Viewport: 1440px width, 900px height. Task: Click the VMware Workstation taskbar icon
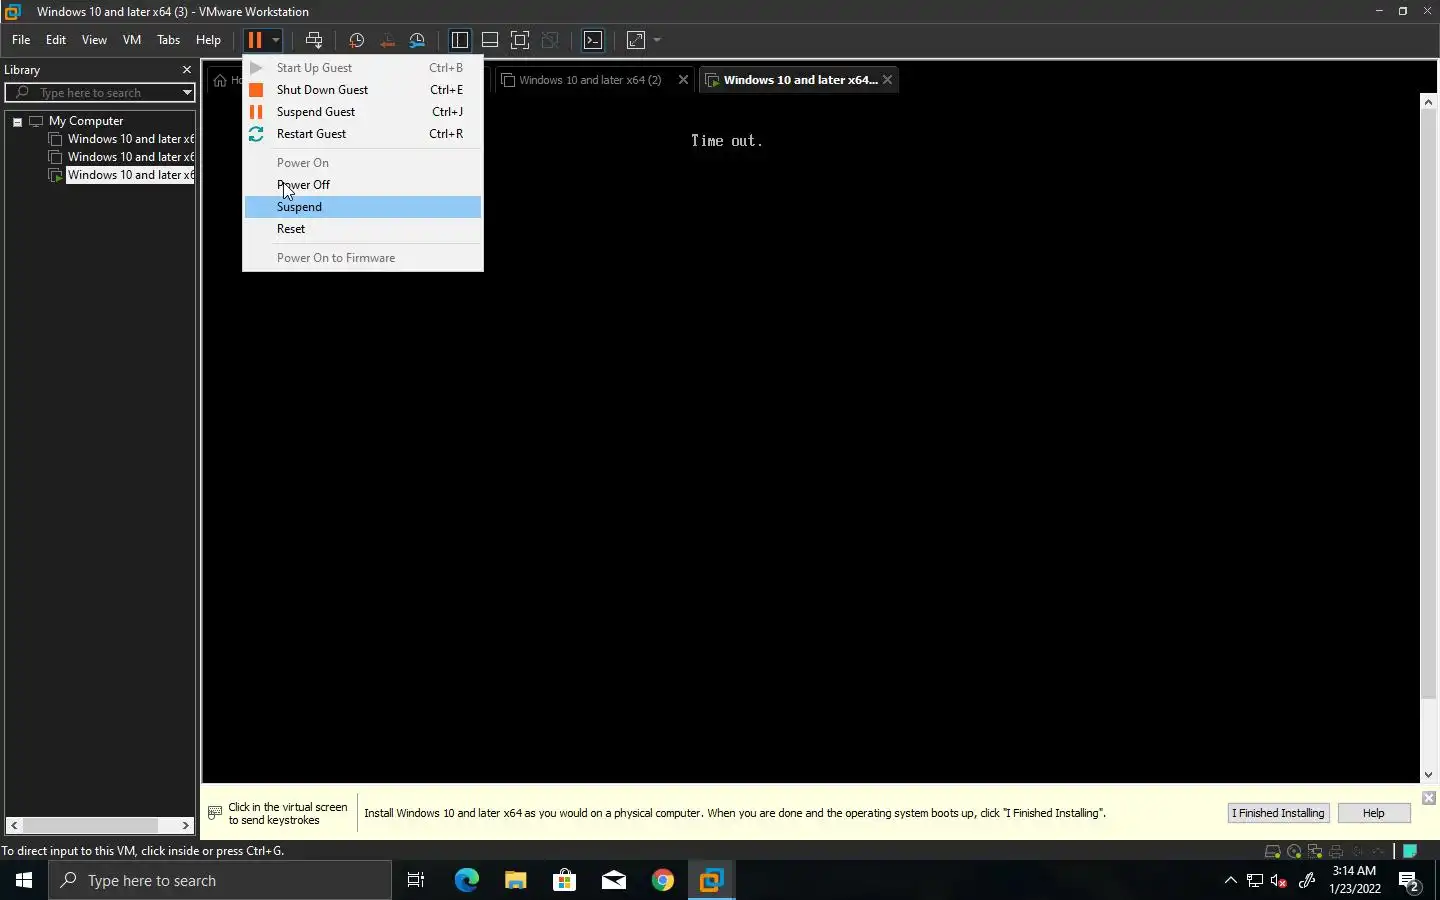[x=711, y=880]
